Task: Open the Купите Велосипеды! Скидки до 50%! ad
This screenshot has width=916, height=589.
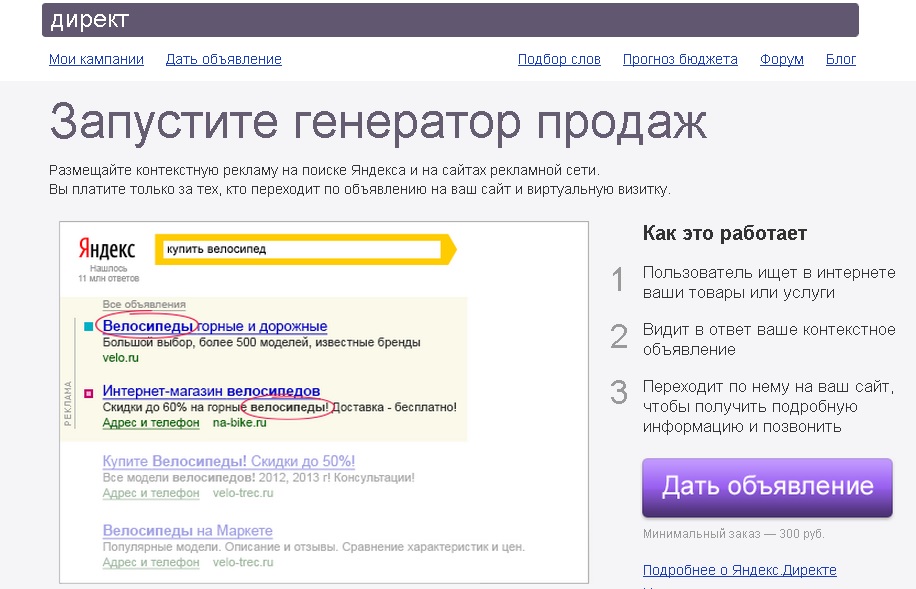Action: point(228,461)
